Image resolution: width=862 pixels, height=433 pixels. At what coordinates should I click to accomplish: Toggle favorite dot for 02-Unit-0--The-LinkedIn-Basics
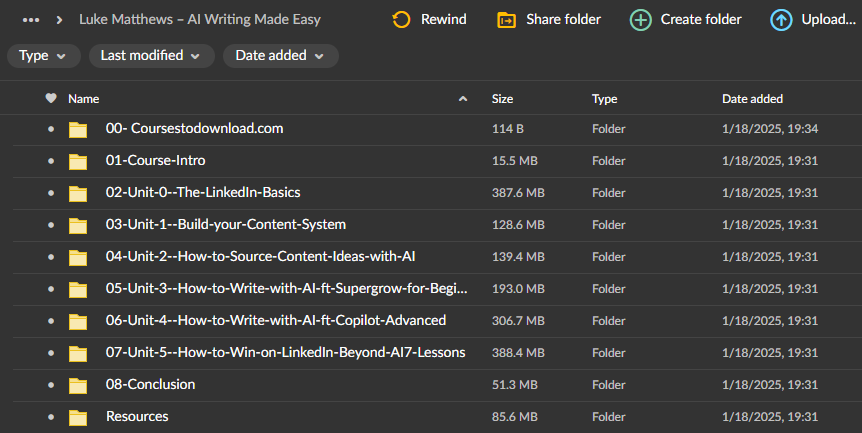pos(51,193)
